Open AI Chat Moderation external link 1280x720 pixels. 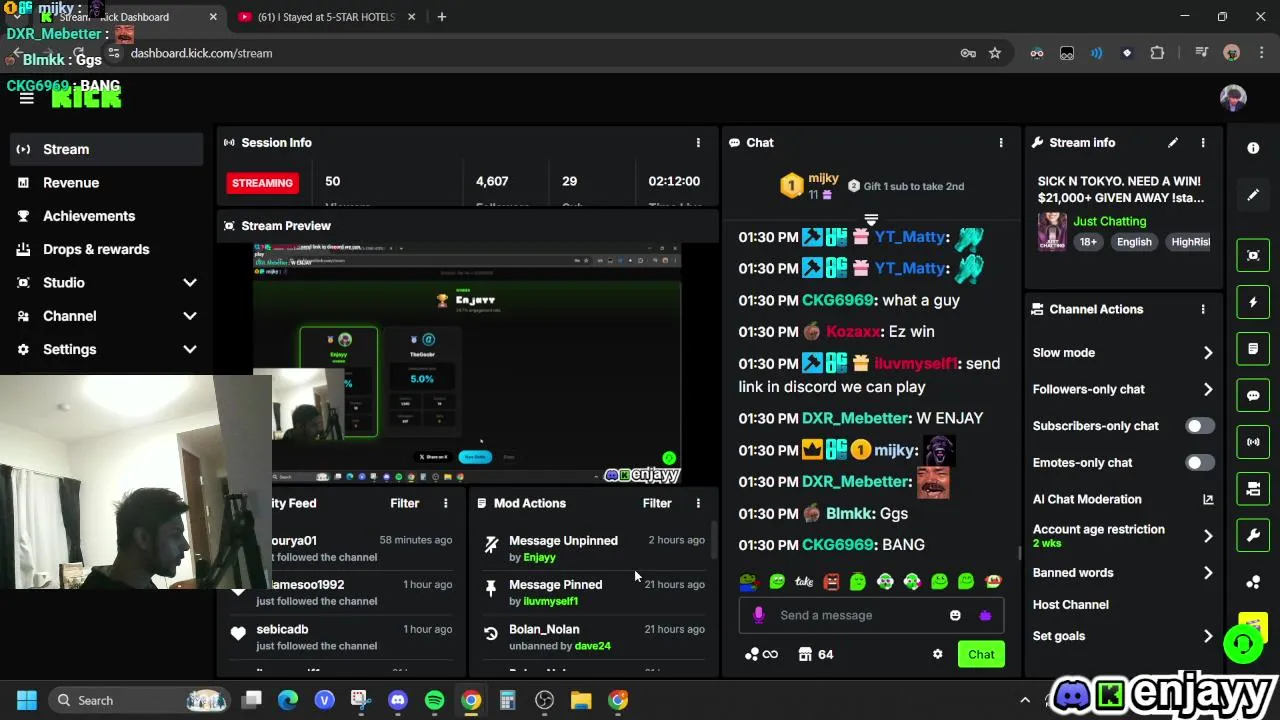tap(1208, 499)
